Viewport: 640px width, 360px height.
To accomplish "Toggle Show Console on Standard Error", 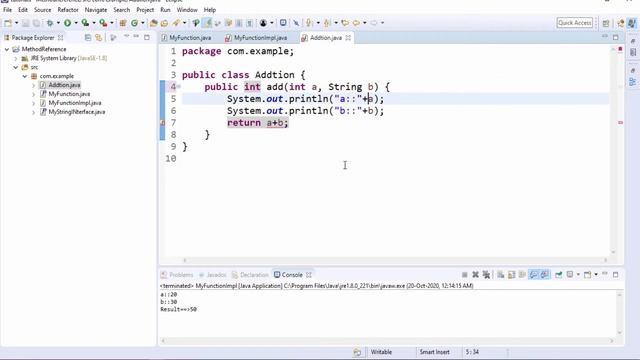I will tap(544, 275).
